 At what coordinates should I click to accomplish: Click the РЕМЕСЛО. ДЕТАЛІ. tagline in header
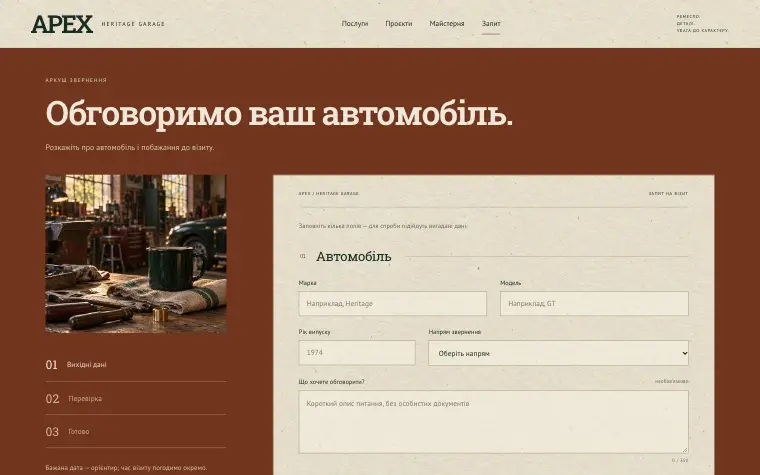click(702, 23)
